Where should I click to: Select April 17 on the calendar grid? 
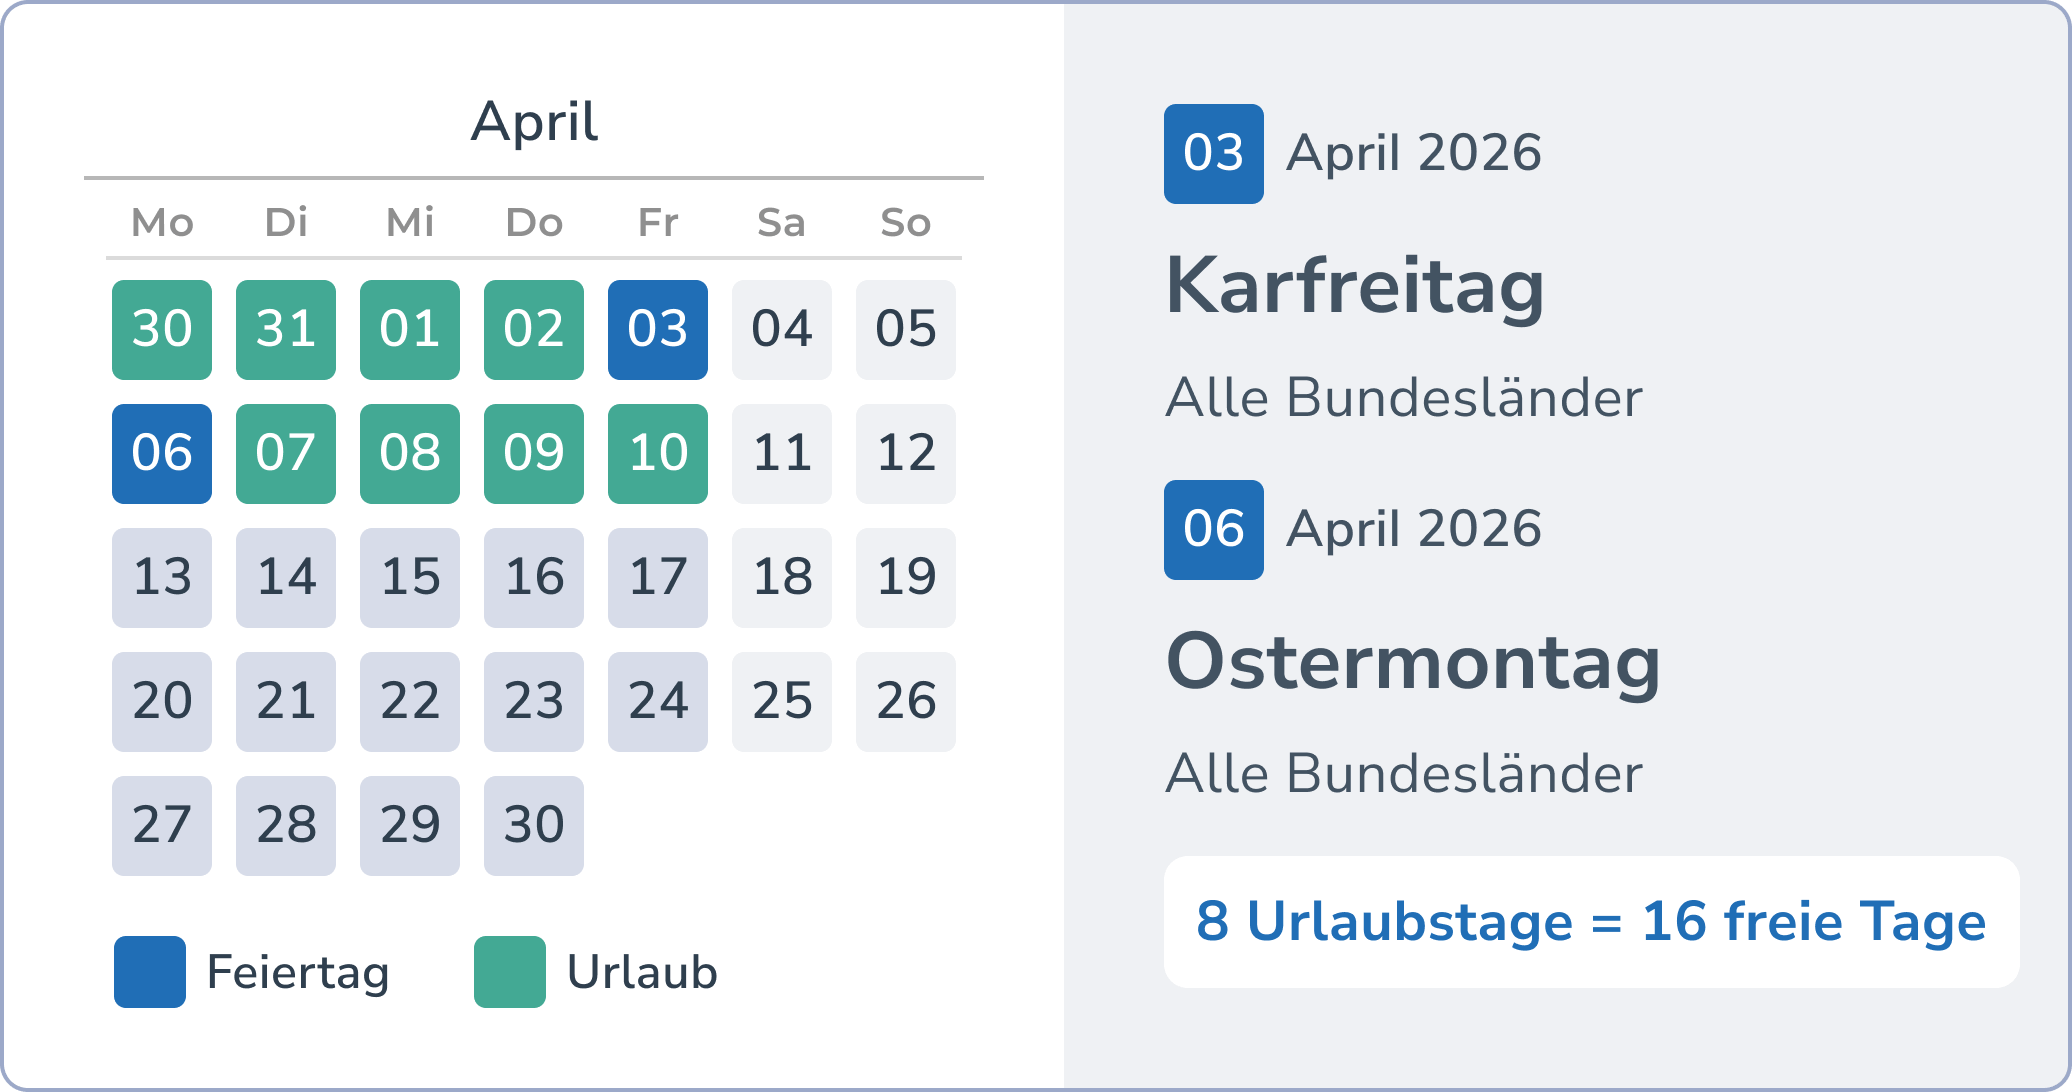pyautogui.click(x=657, y=577)
